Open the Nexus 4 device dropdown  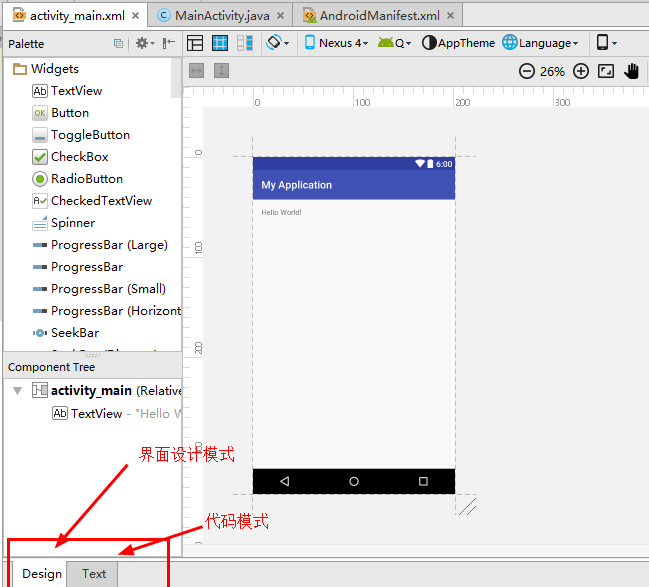[336, 43]
